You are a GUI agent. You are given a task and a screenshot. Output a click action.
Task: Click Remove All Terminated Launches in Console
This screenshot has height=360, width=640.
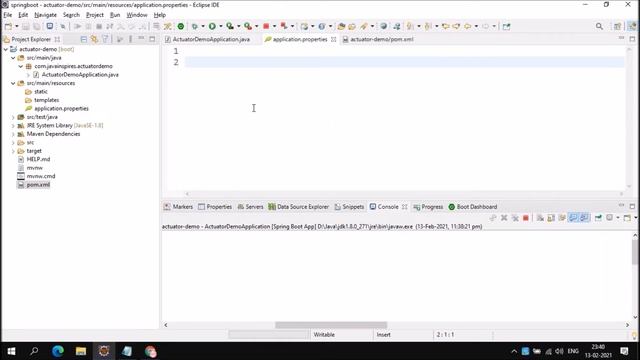(515, 218)
